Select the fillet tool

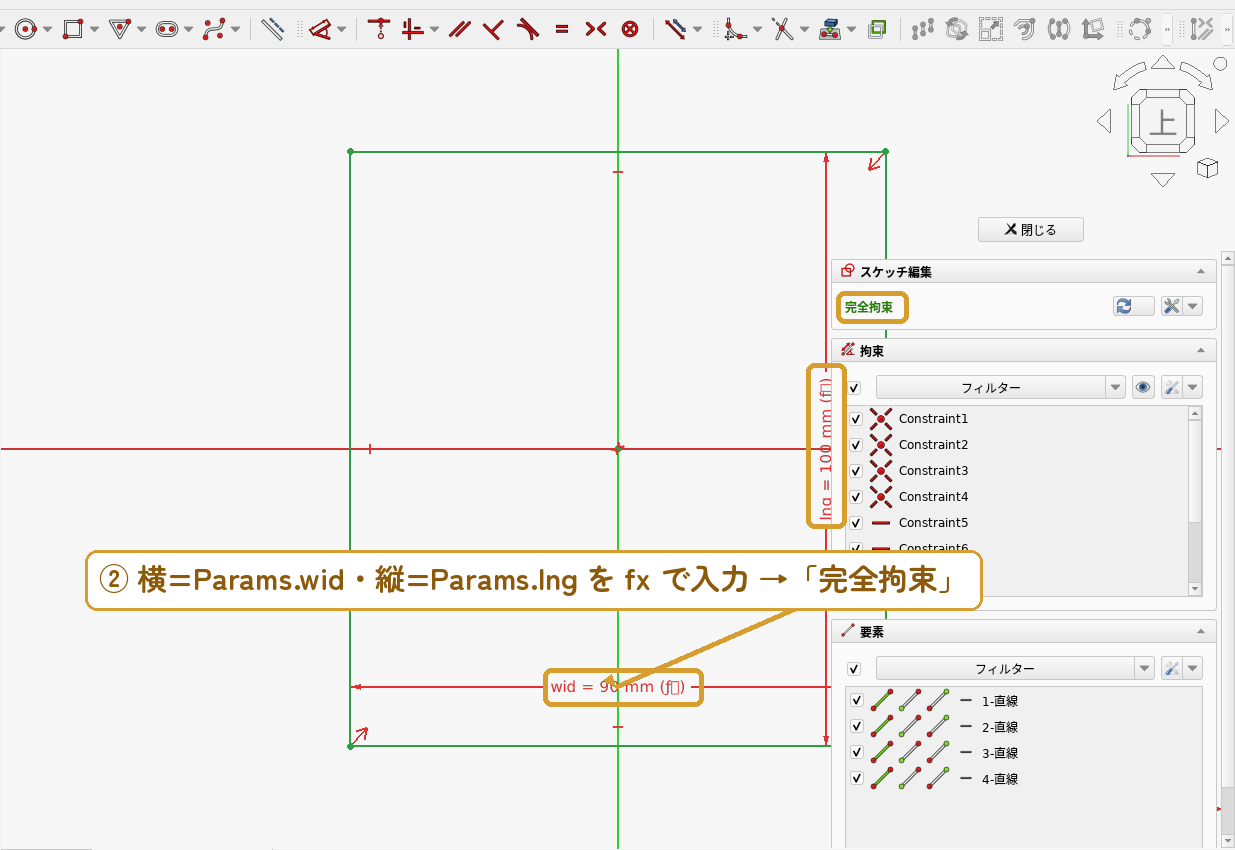coord(735,29)
